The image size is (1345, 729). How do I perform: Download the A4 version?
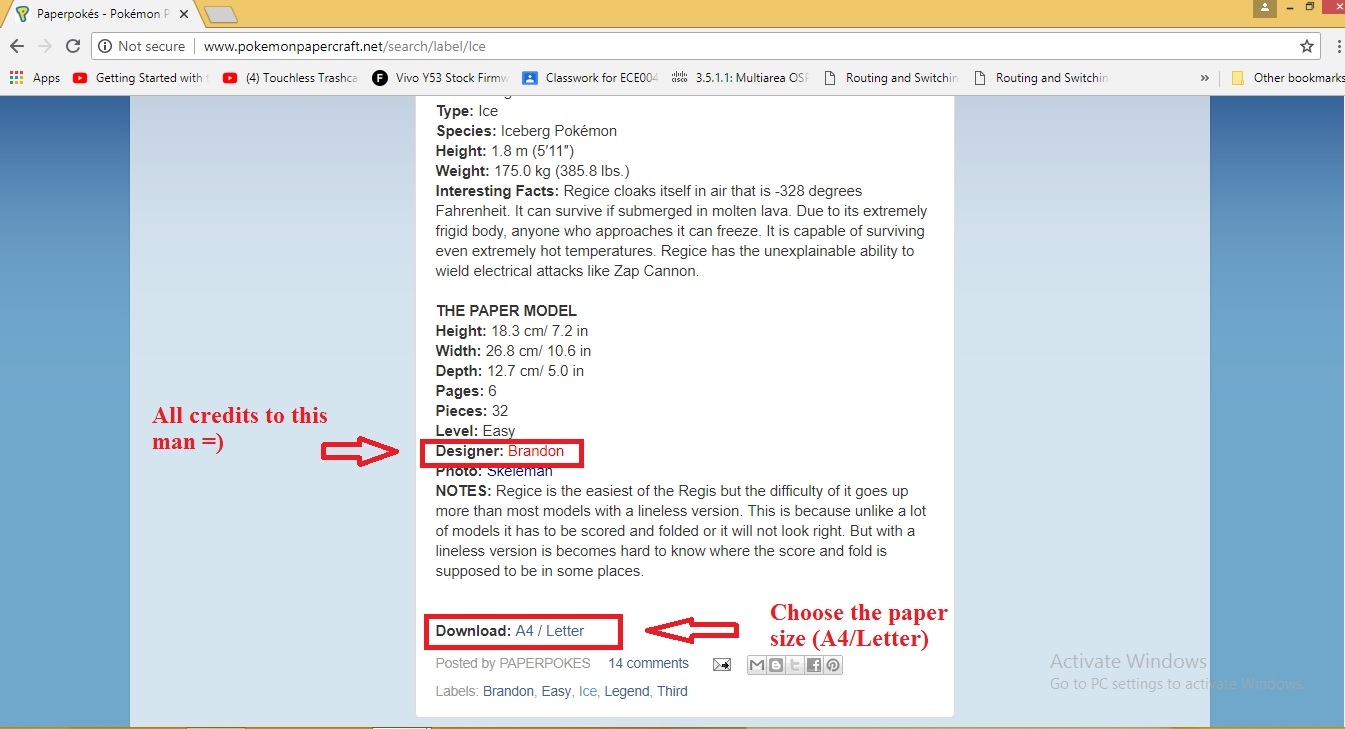(525, 631)
